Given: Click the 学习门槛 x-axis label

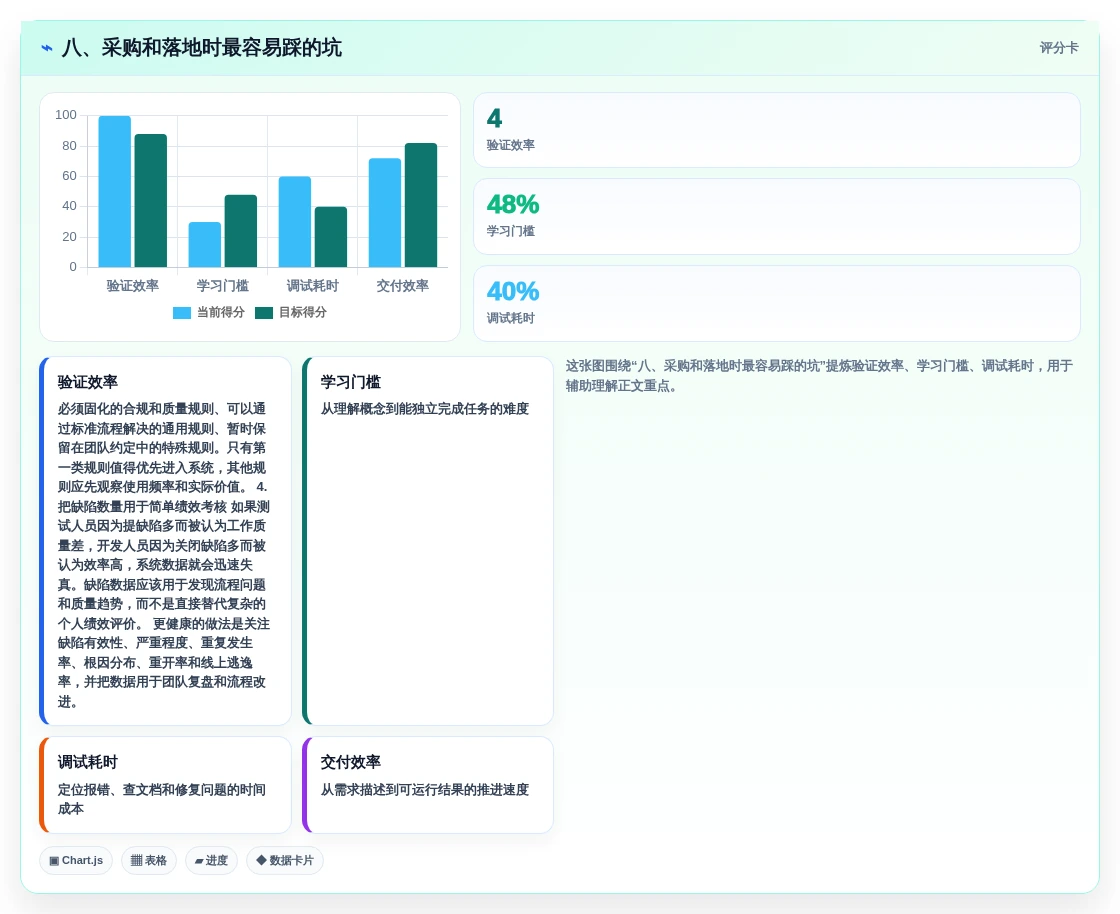Looking at the screenshot, I should tap(222, 286).
